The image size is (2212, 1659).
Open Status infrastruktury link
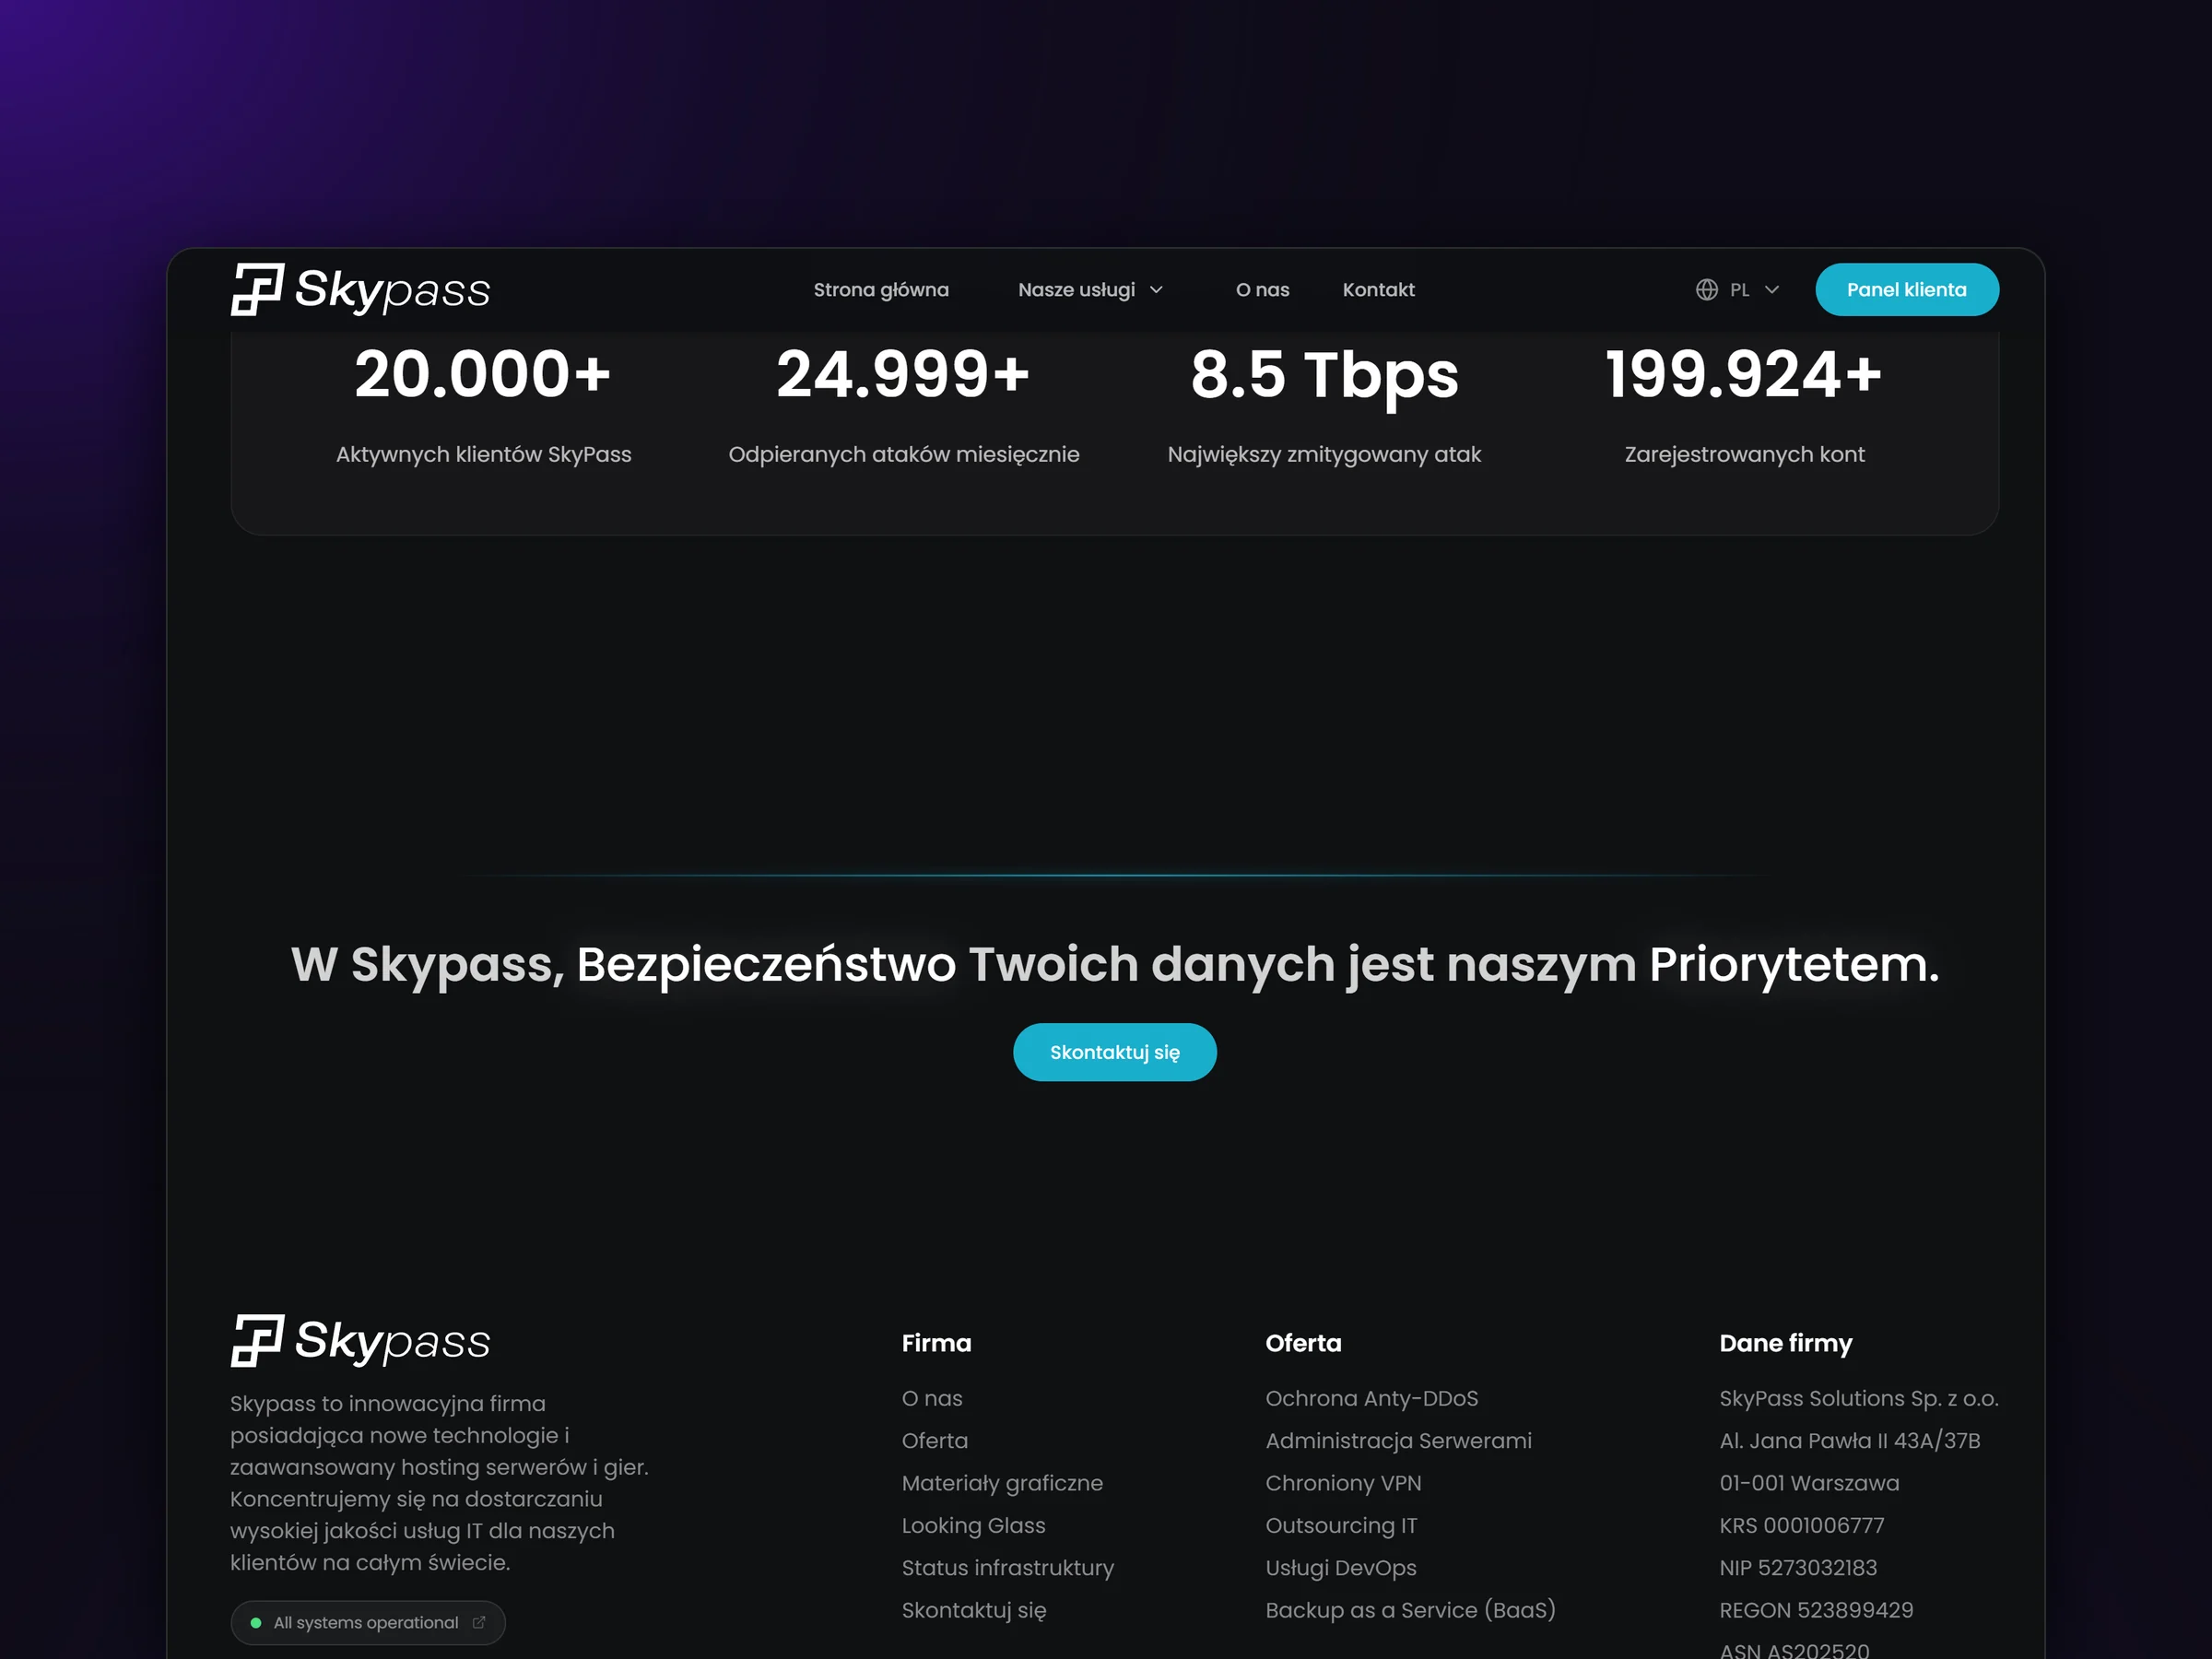[x=1007, y=1568]
